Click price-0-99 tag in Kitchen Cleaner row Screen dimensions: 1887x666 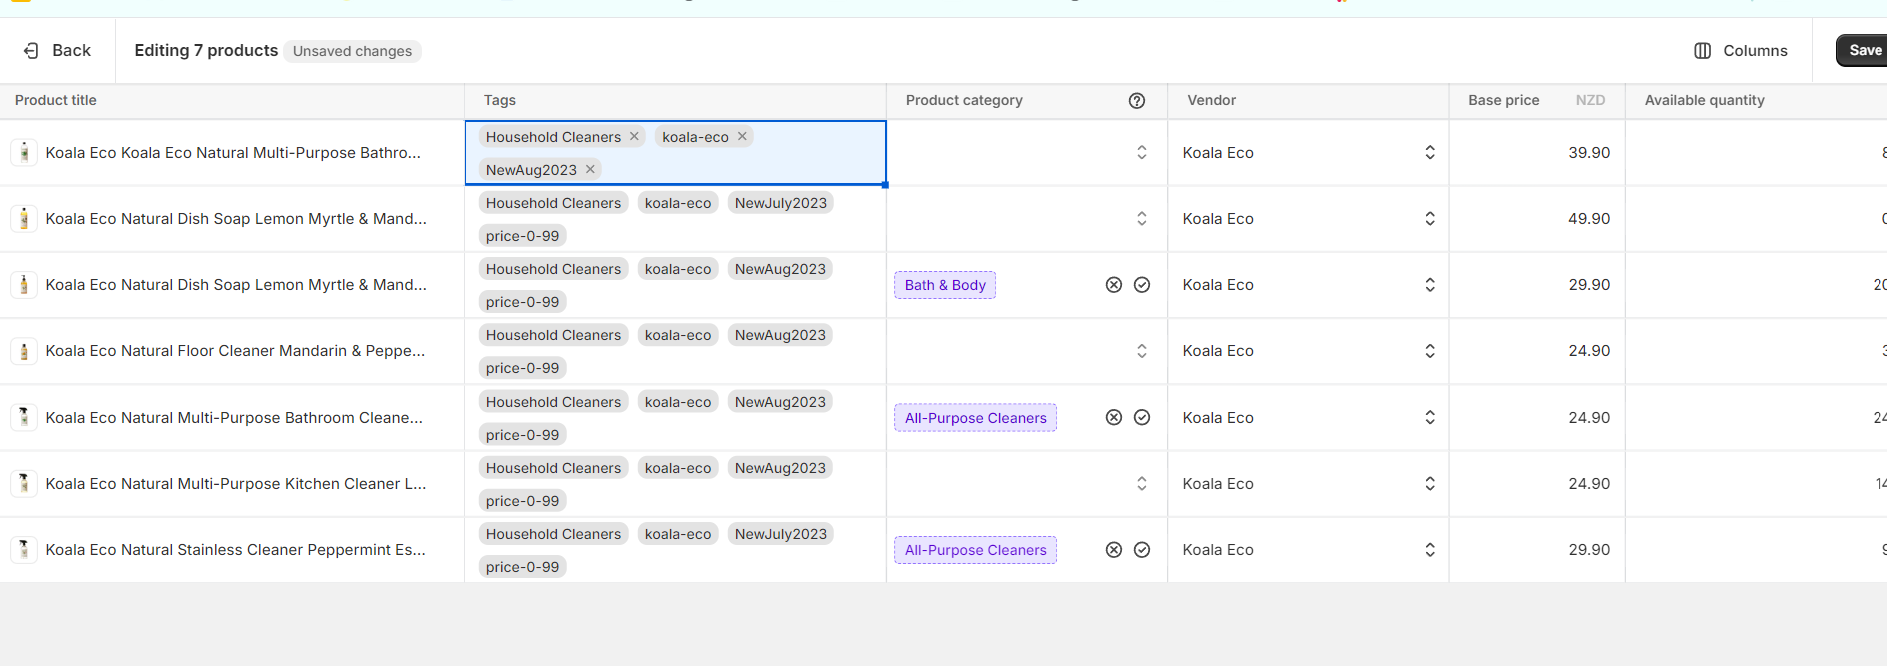pos(522,501)
